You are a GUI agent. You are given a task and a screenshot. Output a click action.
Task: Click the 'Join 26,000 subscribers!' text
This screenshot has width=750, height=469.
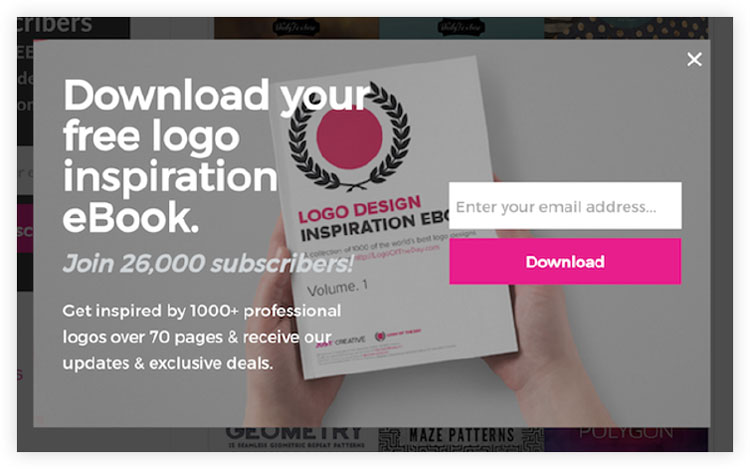coord(208,263)
